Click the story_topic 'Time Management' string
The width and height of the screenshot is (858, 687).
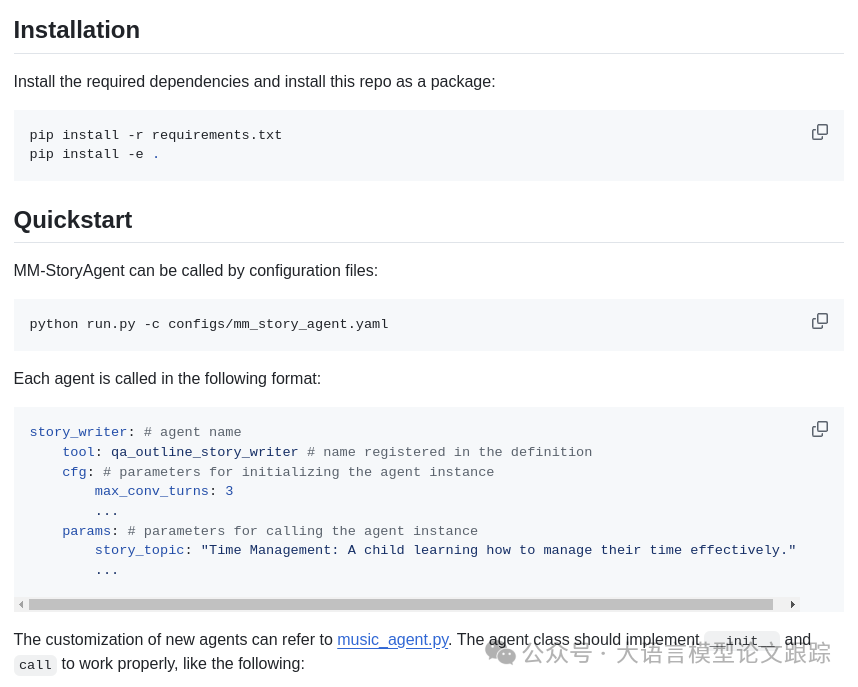tap(498, 550)
